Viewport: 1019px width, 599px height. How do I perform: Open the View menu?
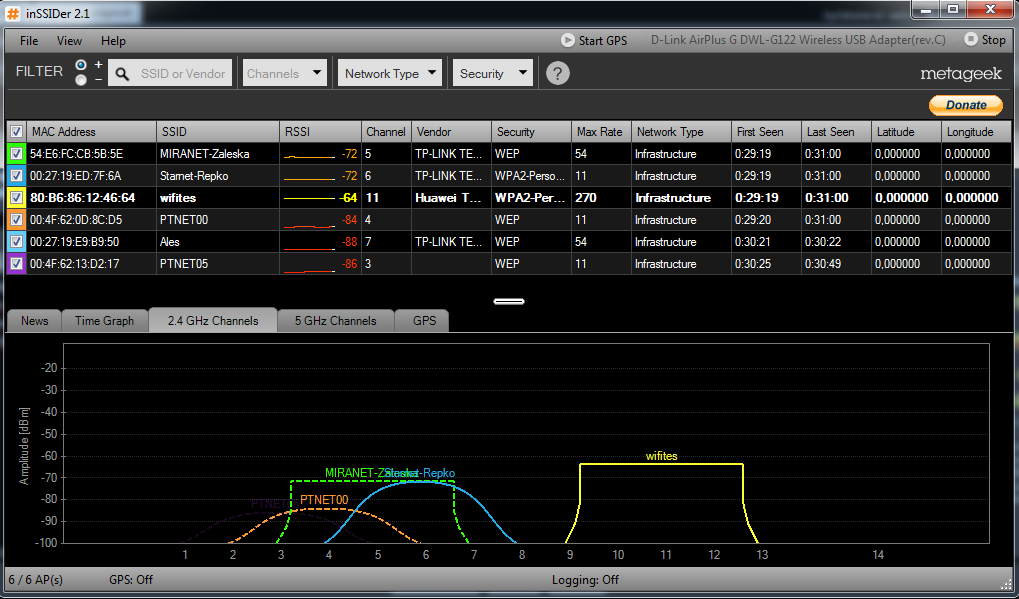pyautogui.click(x=70, y=41)
